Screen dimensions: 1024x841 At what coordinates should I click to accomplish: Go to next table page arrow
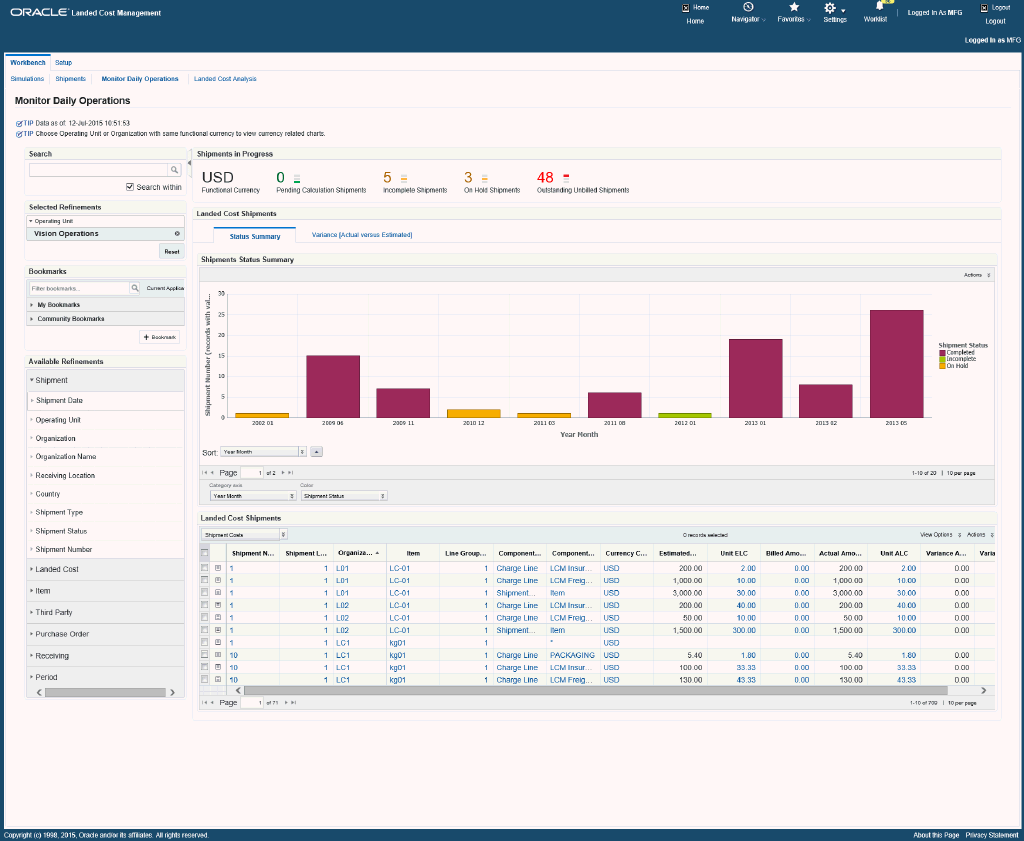pyautogui.click(x=286, y=703)
